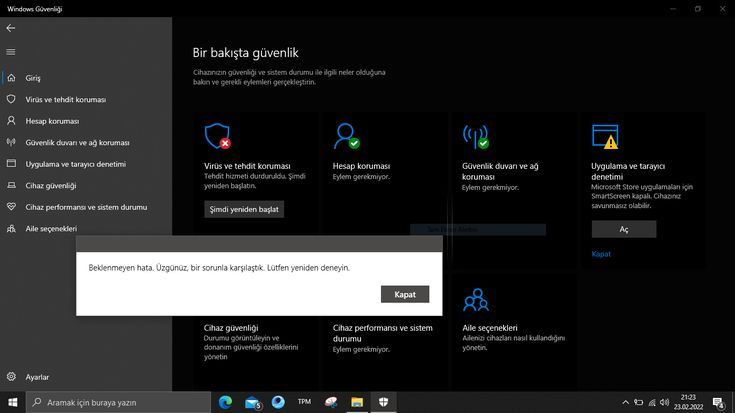Click the heading 'Bir bakışta güvenlik'
The width and height of the screenshot is (735, 413).
point(245,53)
